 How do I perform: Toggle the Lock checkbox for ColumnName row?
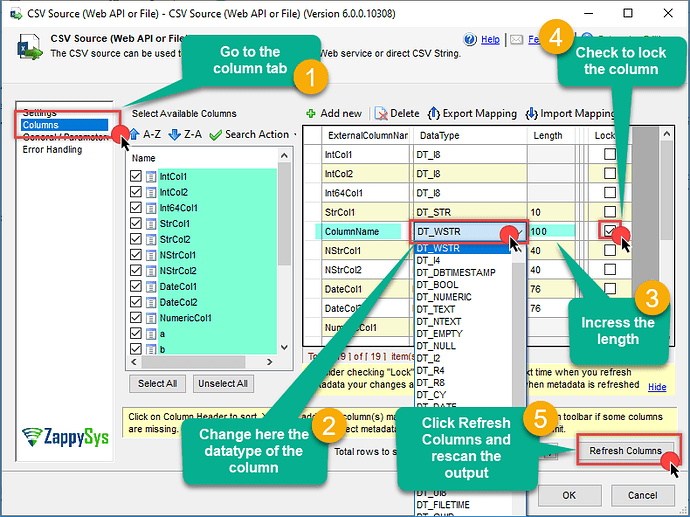(609, 231)
